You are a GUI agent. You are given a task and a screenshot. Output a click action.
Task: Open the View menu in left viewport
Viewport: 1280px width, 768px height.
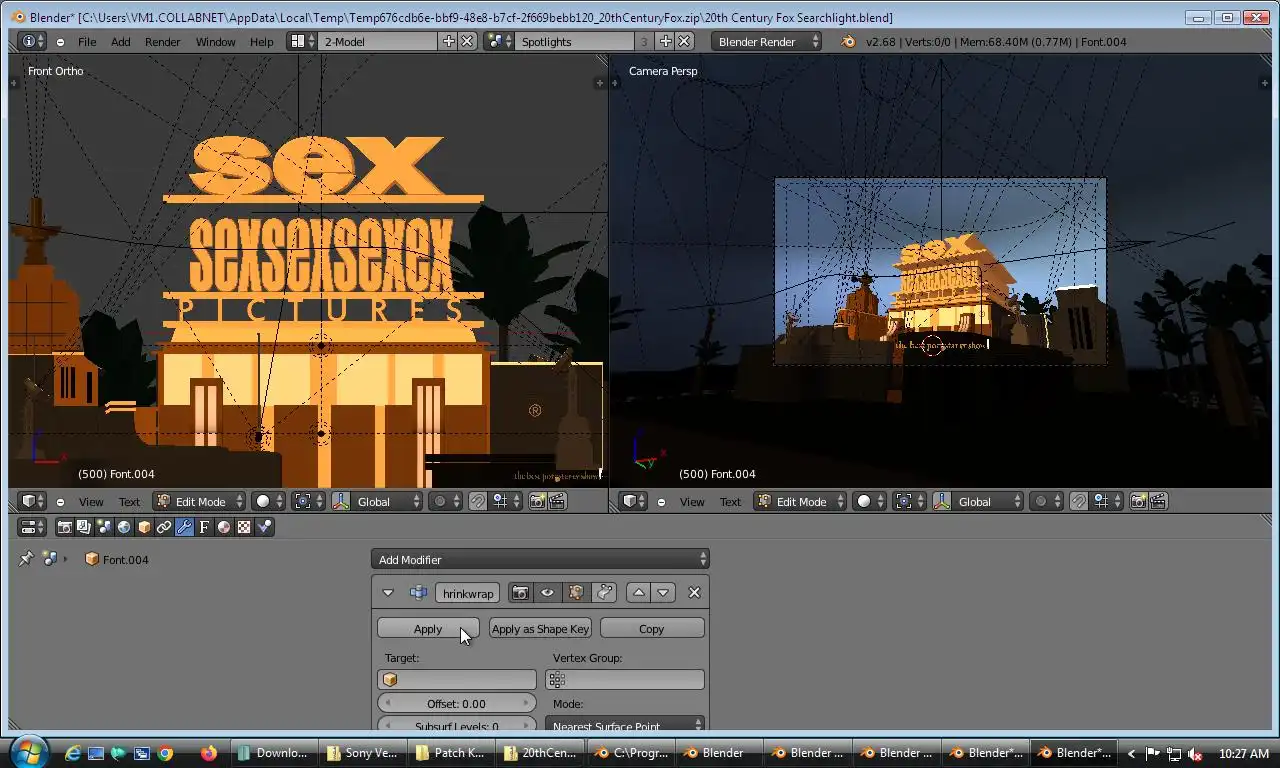[x=91, y=501]
